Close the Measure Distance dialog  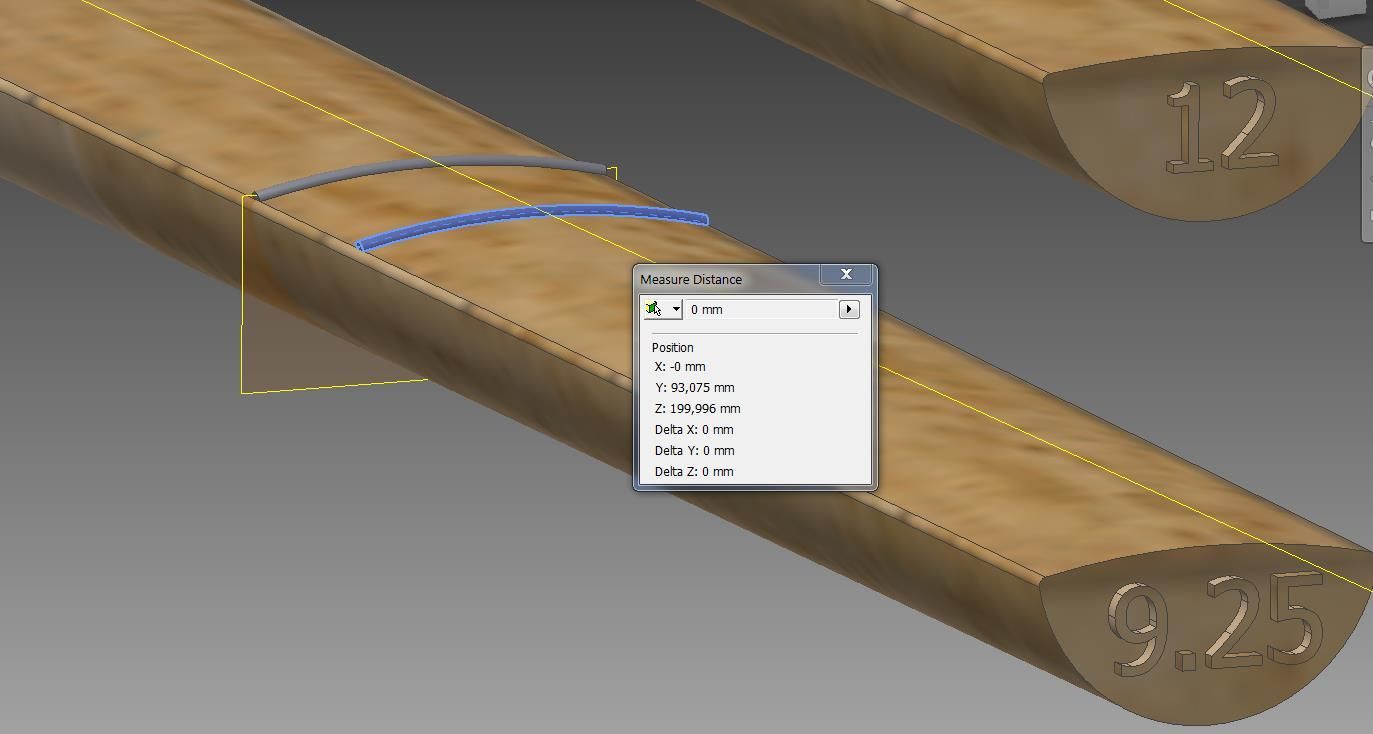[846, 274]
